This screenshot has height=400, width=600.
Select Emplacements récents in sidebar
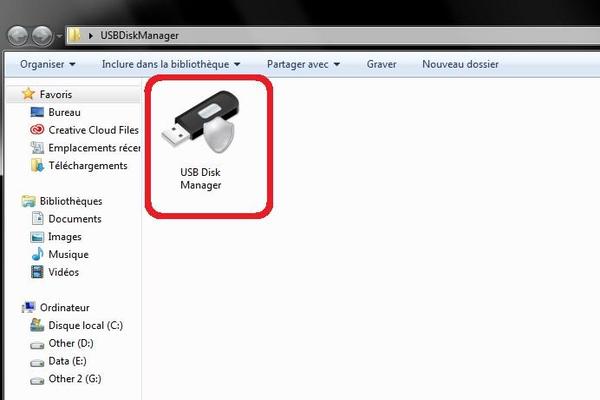[92, 148]
